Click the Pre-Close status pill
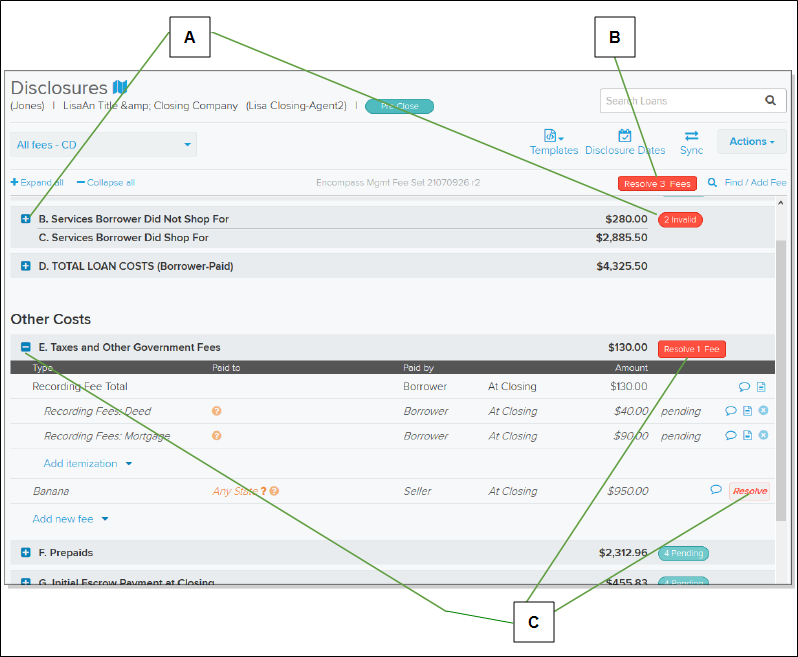This screenshot has width=798, height=657. (400, 106)
